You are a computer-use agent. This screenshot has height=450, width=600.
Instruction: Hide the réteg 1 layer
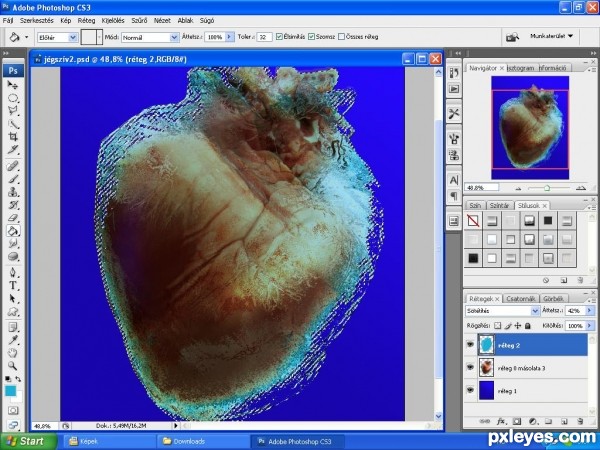click(470, 390)
